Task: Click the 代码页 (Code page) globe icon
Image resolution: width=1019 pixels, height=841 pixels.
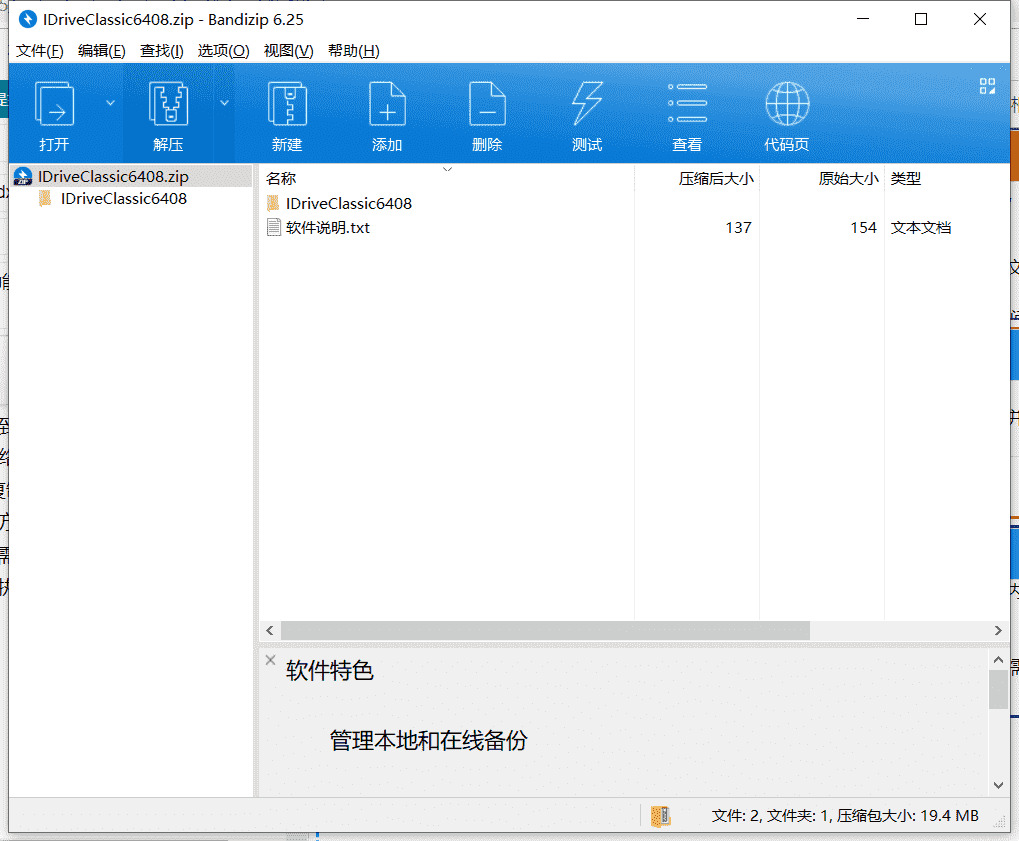Action: (x=787, y=104)
